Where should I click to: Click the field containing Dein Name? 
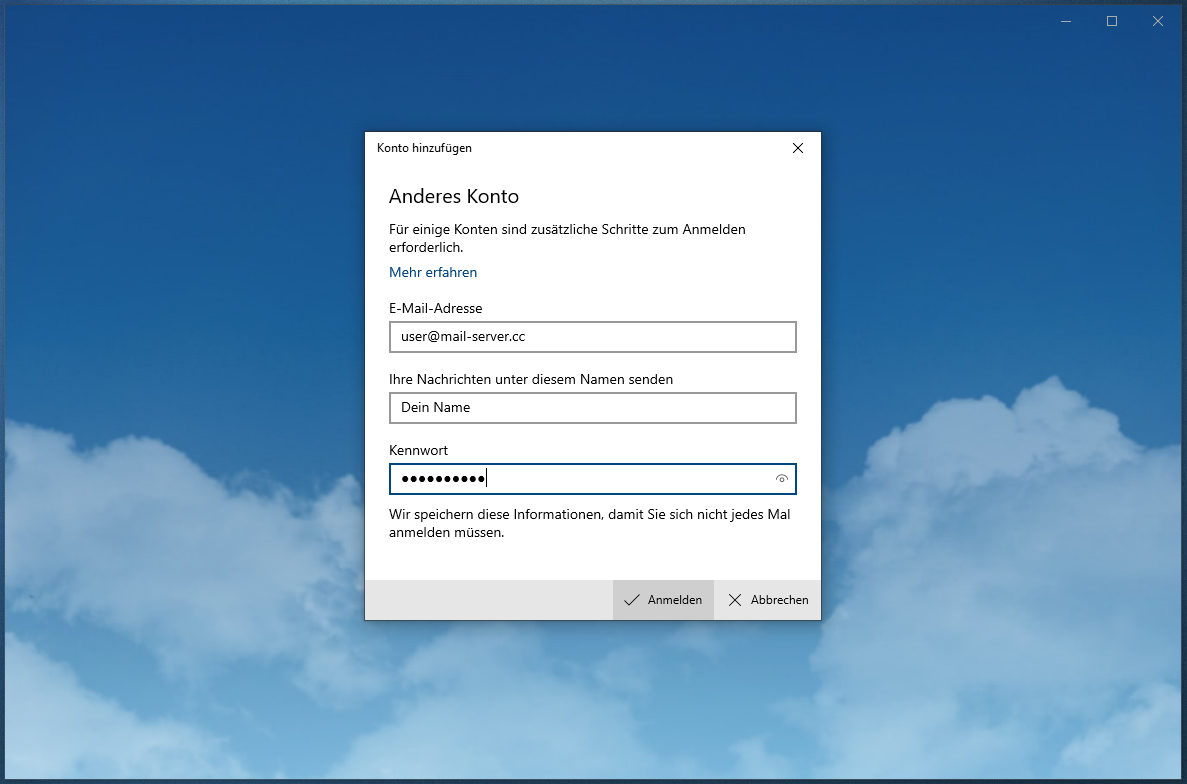tap(592, 408)
